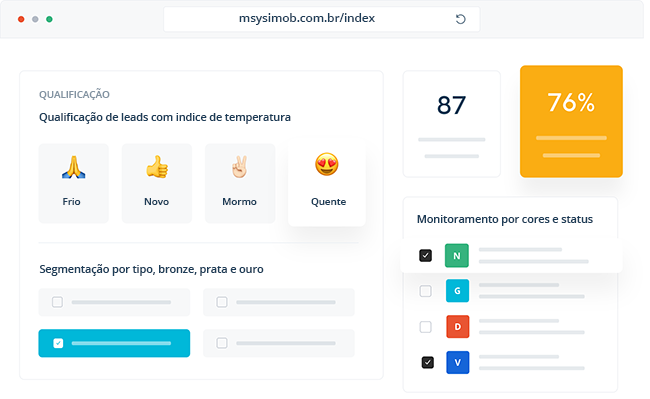Click heading Segmentação por tipo, bronze, prata e ouro

tap(151, 269)
